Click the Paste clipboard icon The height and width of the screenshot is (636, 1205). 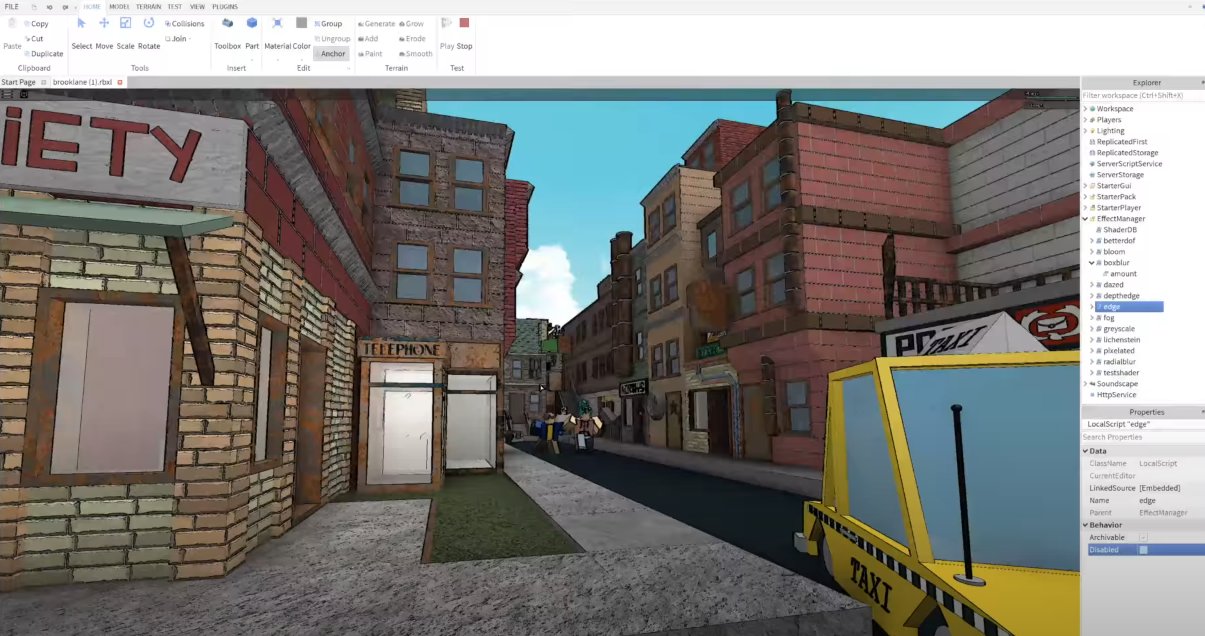point(12,24)
